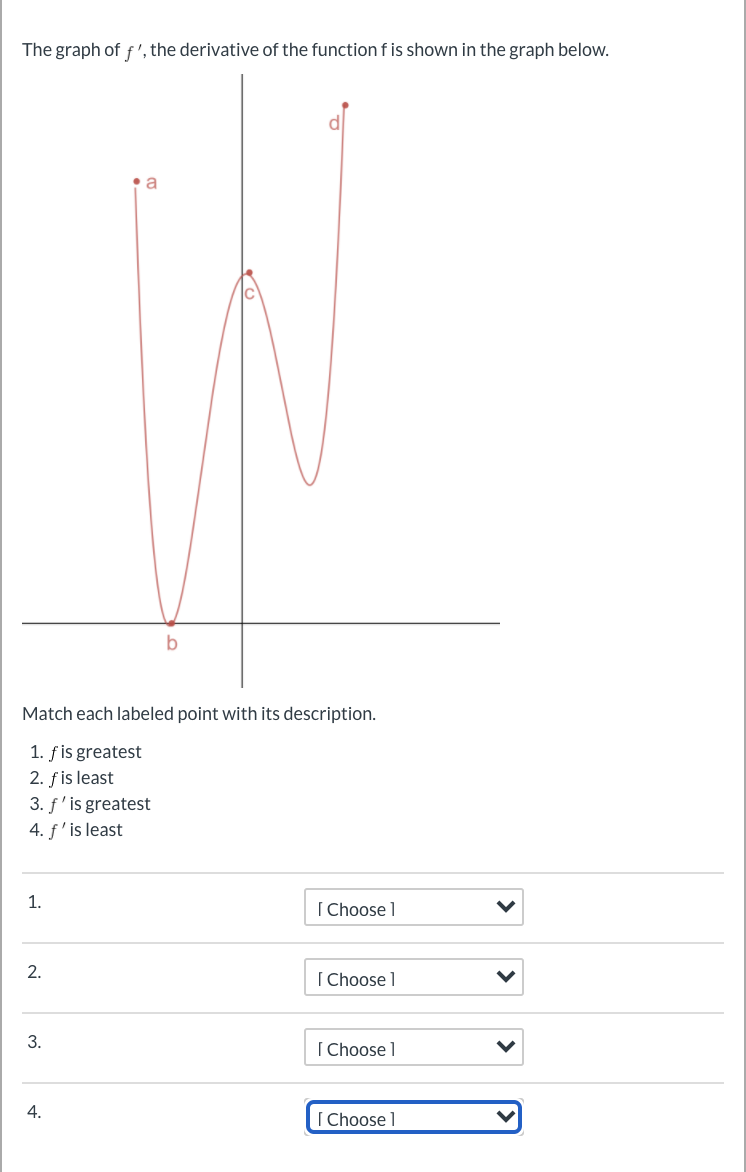Click the chevron arrow on the second Choose menu
Viewport: 746px width, 1172px height.
[505, 977]
